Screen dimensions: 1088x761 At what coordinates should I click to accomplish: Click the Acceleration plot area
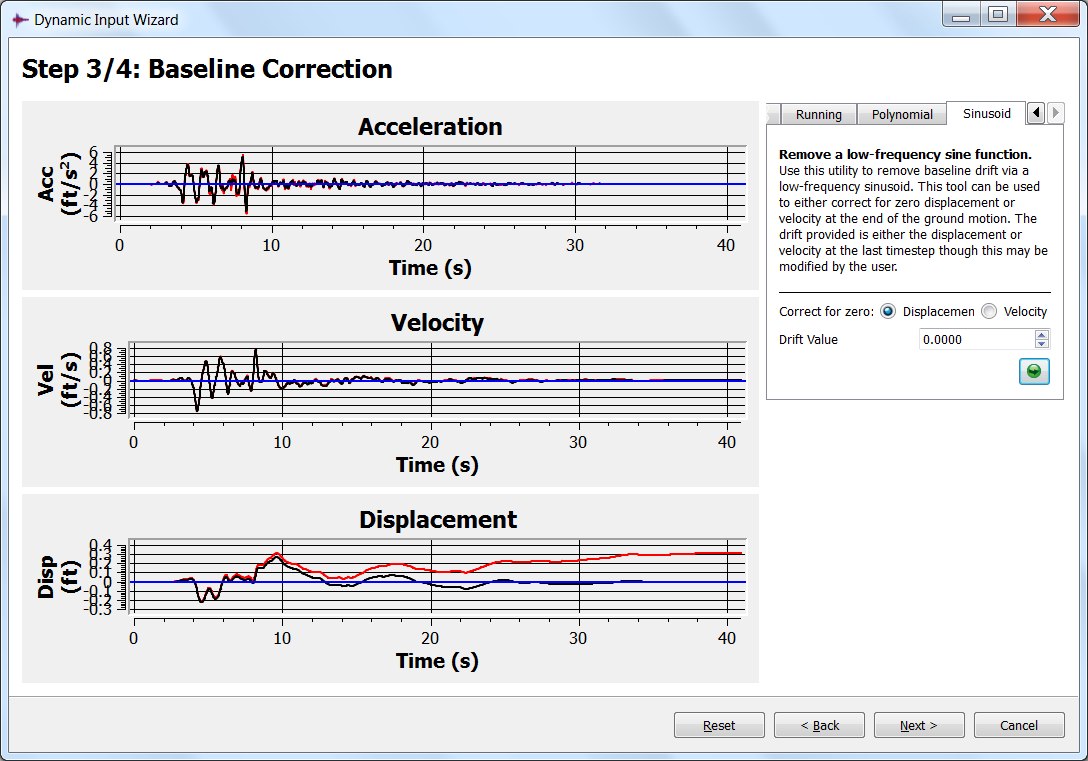tap(430, 183)
